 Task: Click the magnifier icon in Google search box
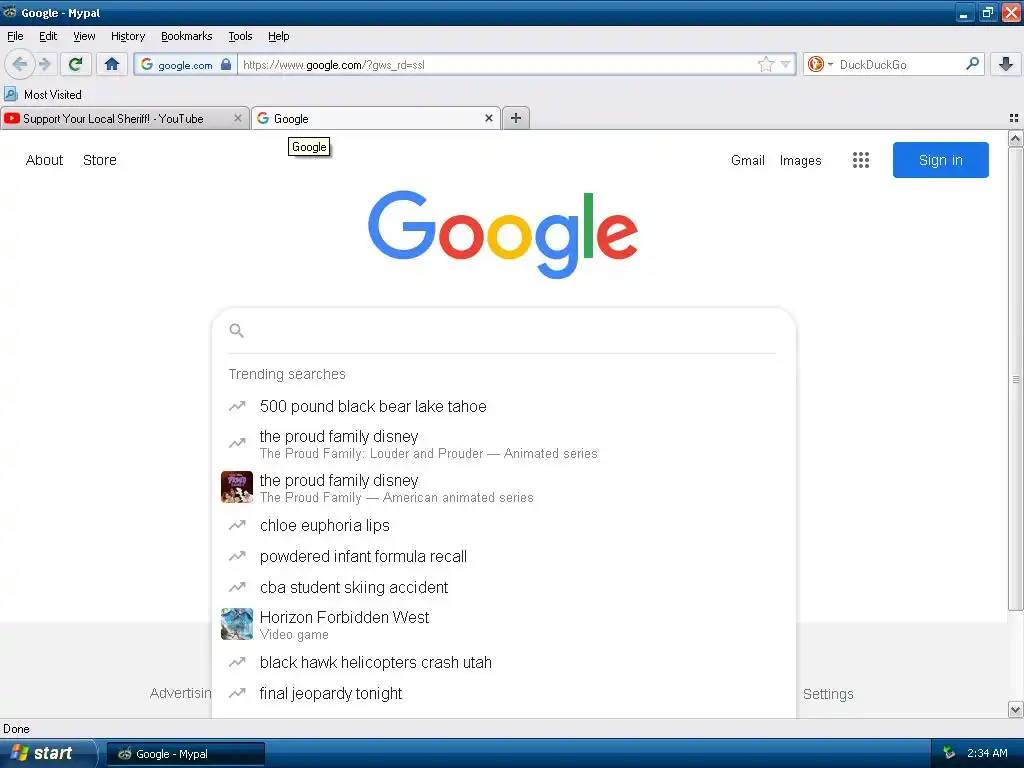pos(236,330)
